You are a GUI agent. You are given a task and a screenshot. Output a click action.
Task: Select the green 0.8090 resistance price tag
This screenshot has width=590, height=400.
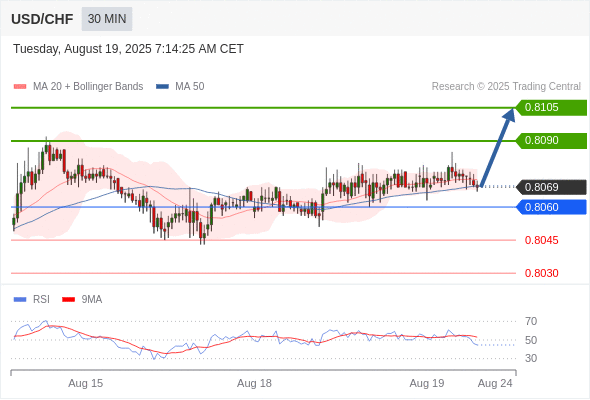pos(551,141)
